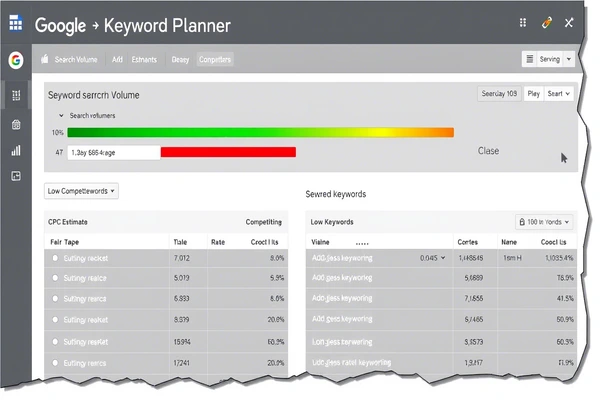Open the Low Competlewords dropdown
Image resolution: width=600 pixels, height=400 pixels.
coord(81,191)
